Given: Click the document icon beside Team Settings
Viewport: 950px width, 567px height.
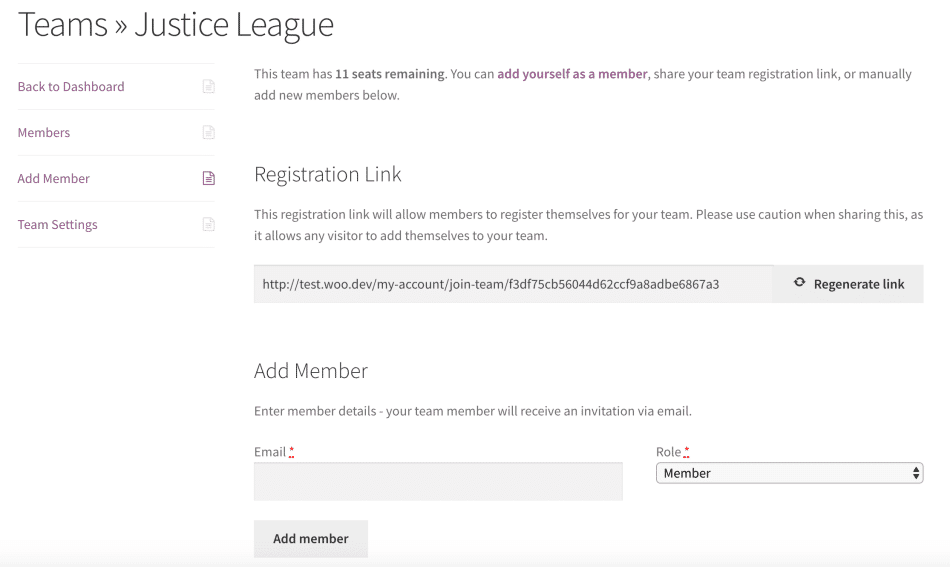Looking at the screenshot, I should click(x=208, y=224).
